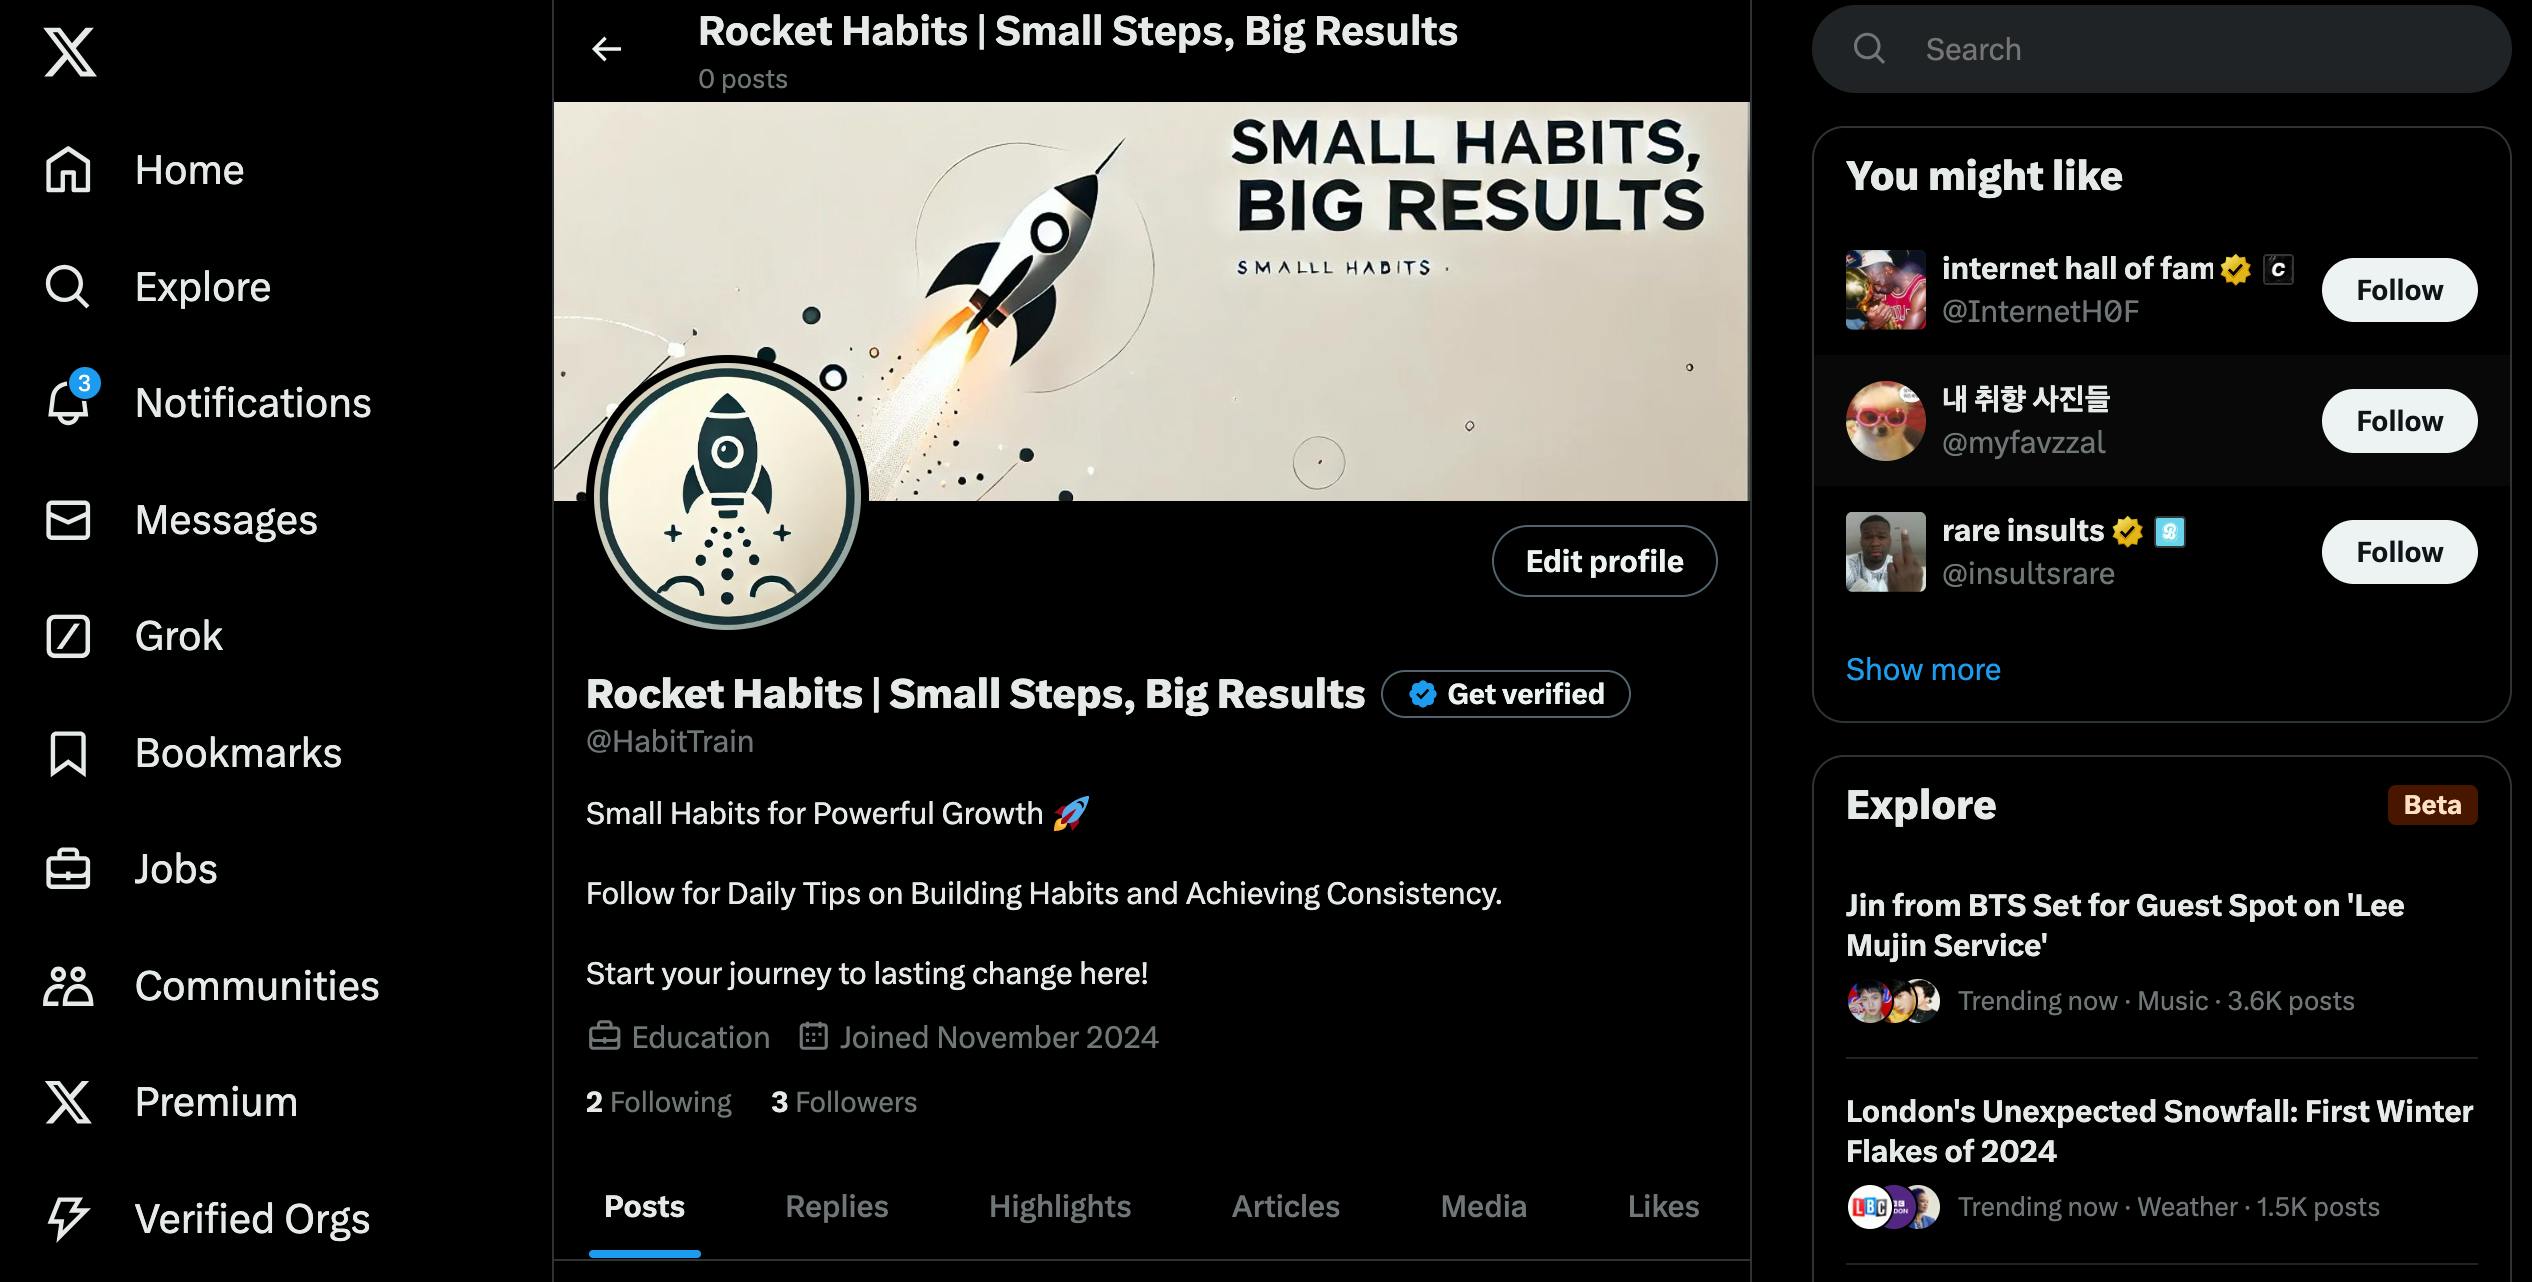
Task: Open the Verified Orgs lightning icon
Action: [x=68, y=1218]
